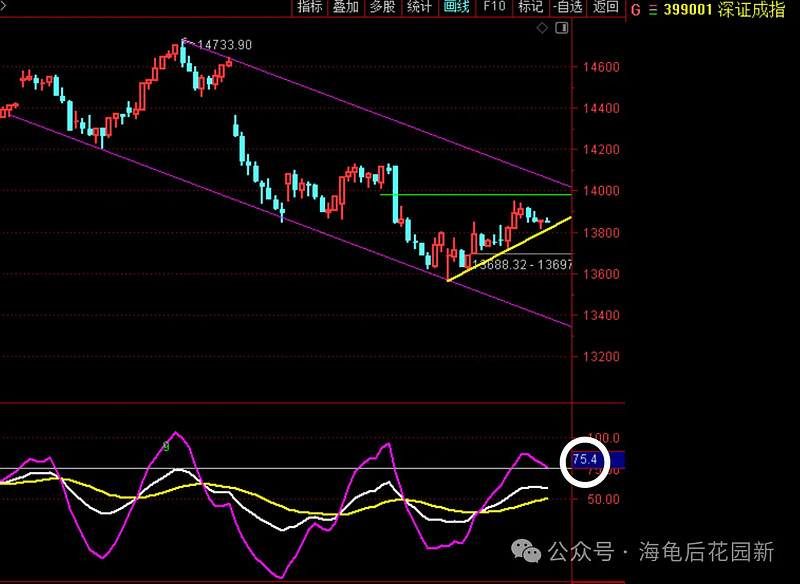Click the 13688.32 - 13697 range label
This screenshot has height=584, width=800.
tap(521, 265)
